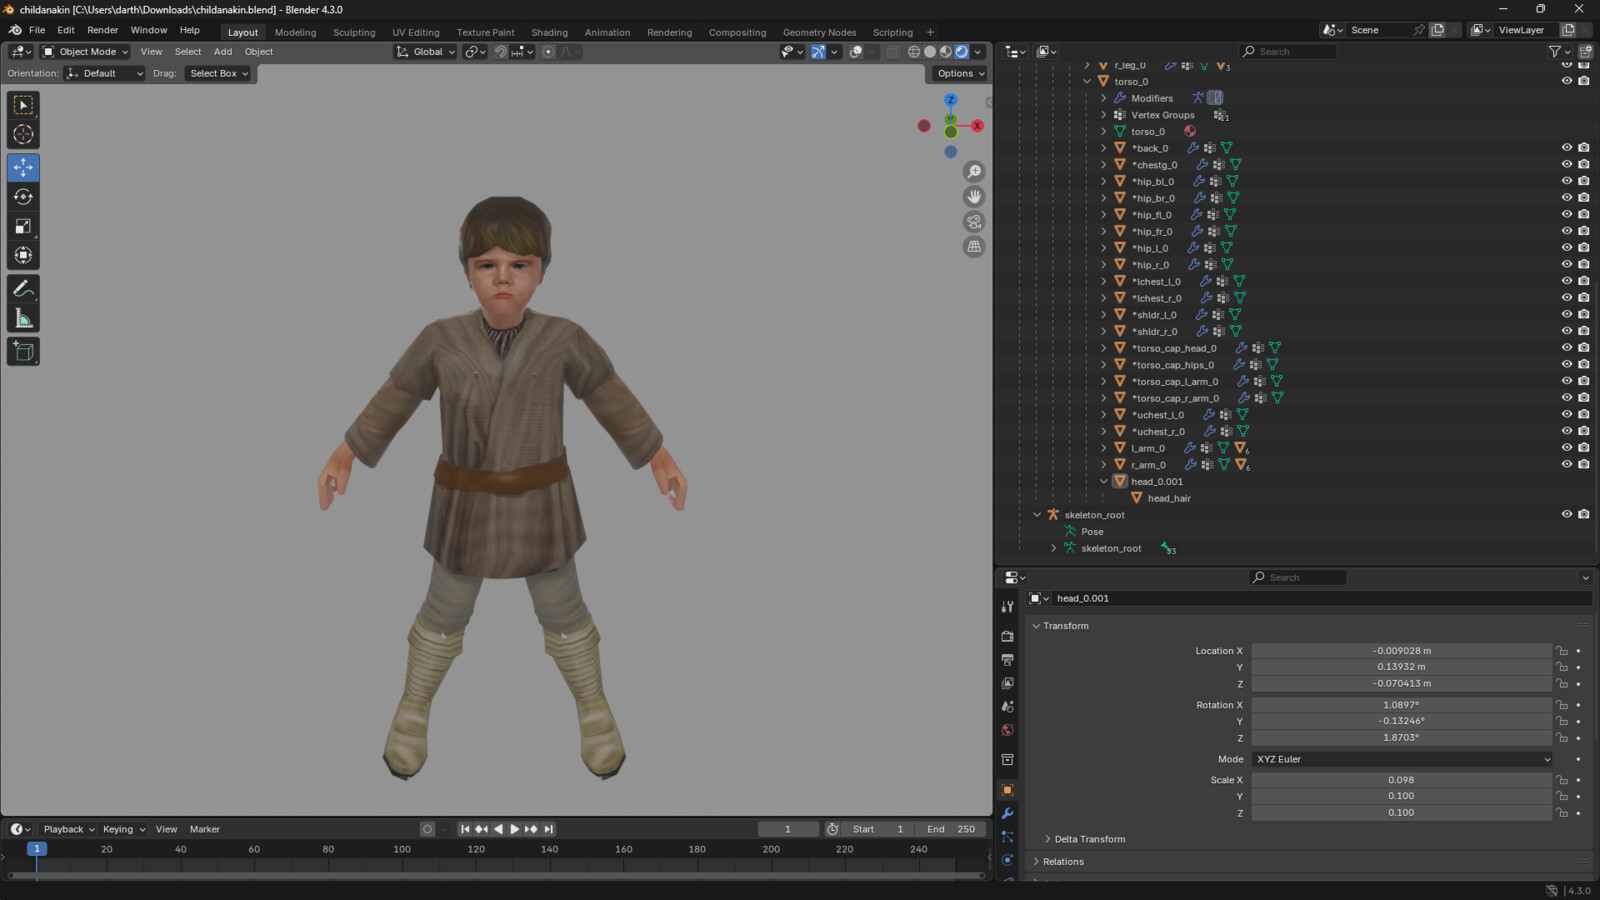Toggle proportional editing
Viewport: 1600px width, 900px height.
pos(548,52)
